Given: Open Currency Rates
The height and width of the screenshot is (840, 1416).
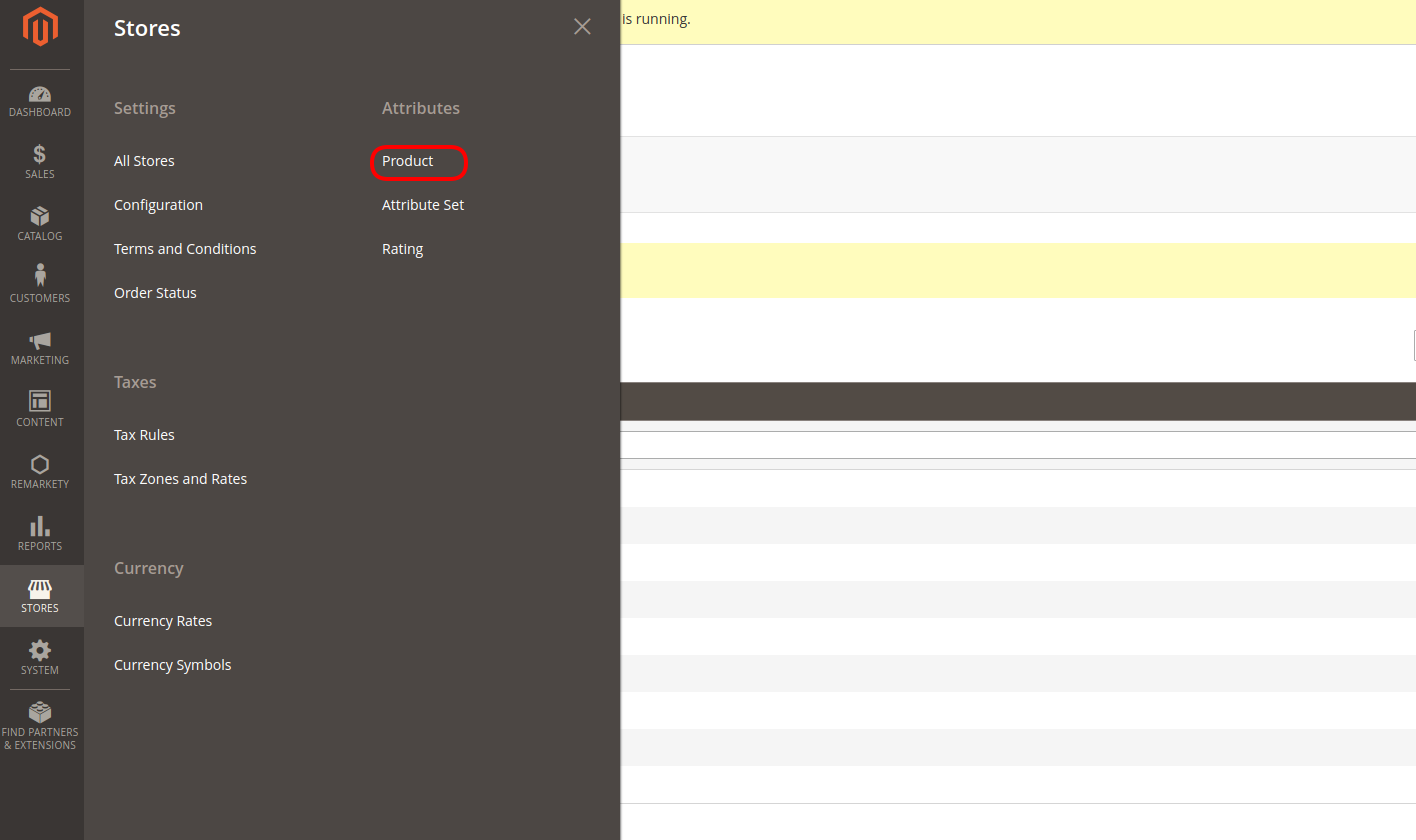Looking at the screenshot, I should pyautogui.click(x=163, y=621).
